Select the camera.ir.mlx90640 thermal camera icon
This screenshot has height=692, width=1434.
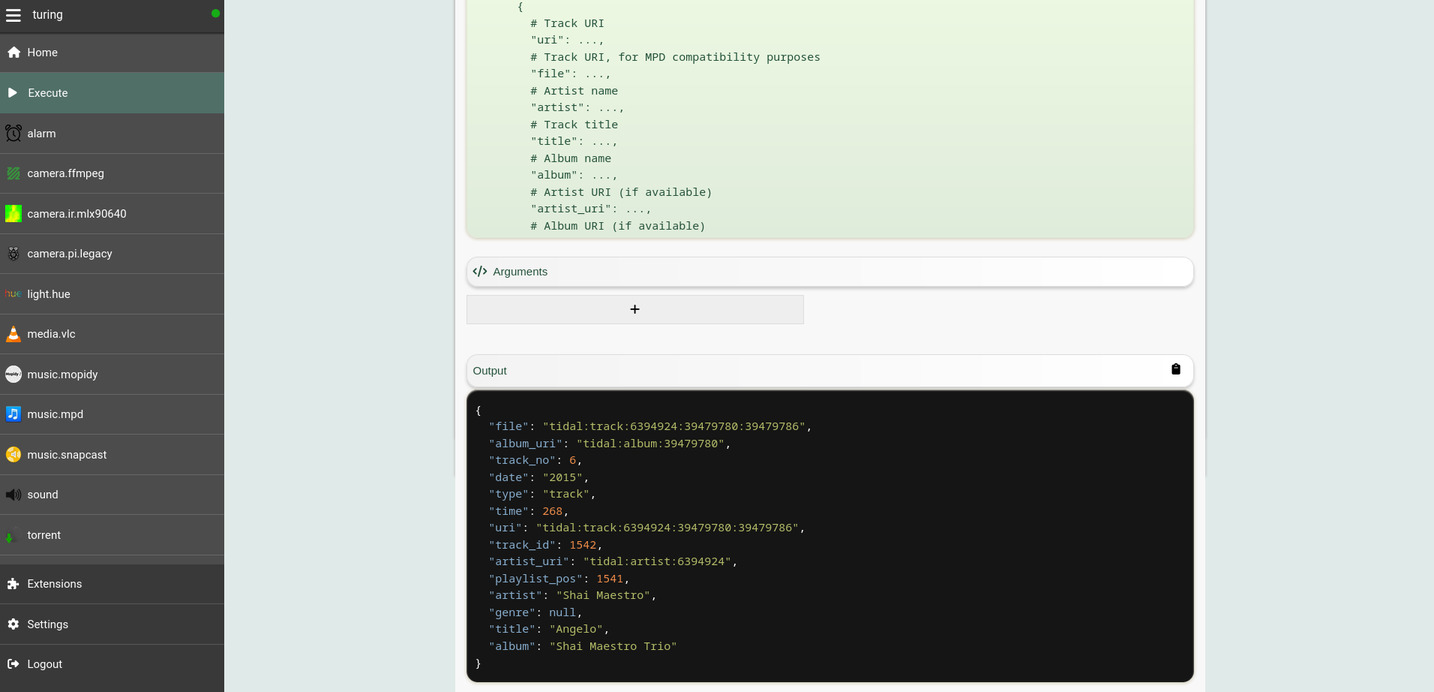pos(13,213)
